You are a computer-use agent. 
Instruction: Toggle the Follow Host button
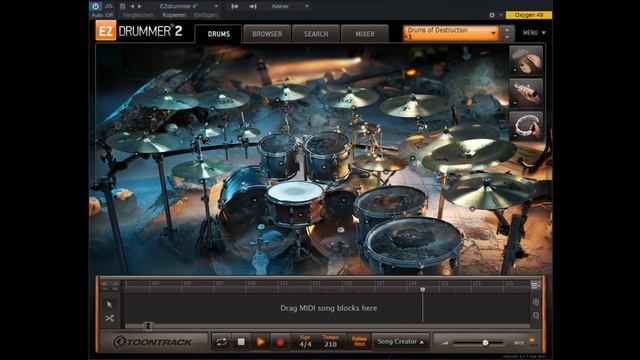tap(359, 342)
